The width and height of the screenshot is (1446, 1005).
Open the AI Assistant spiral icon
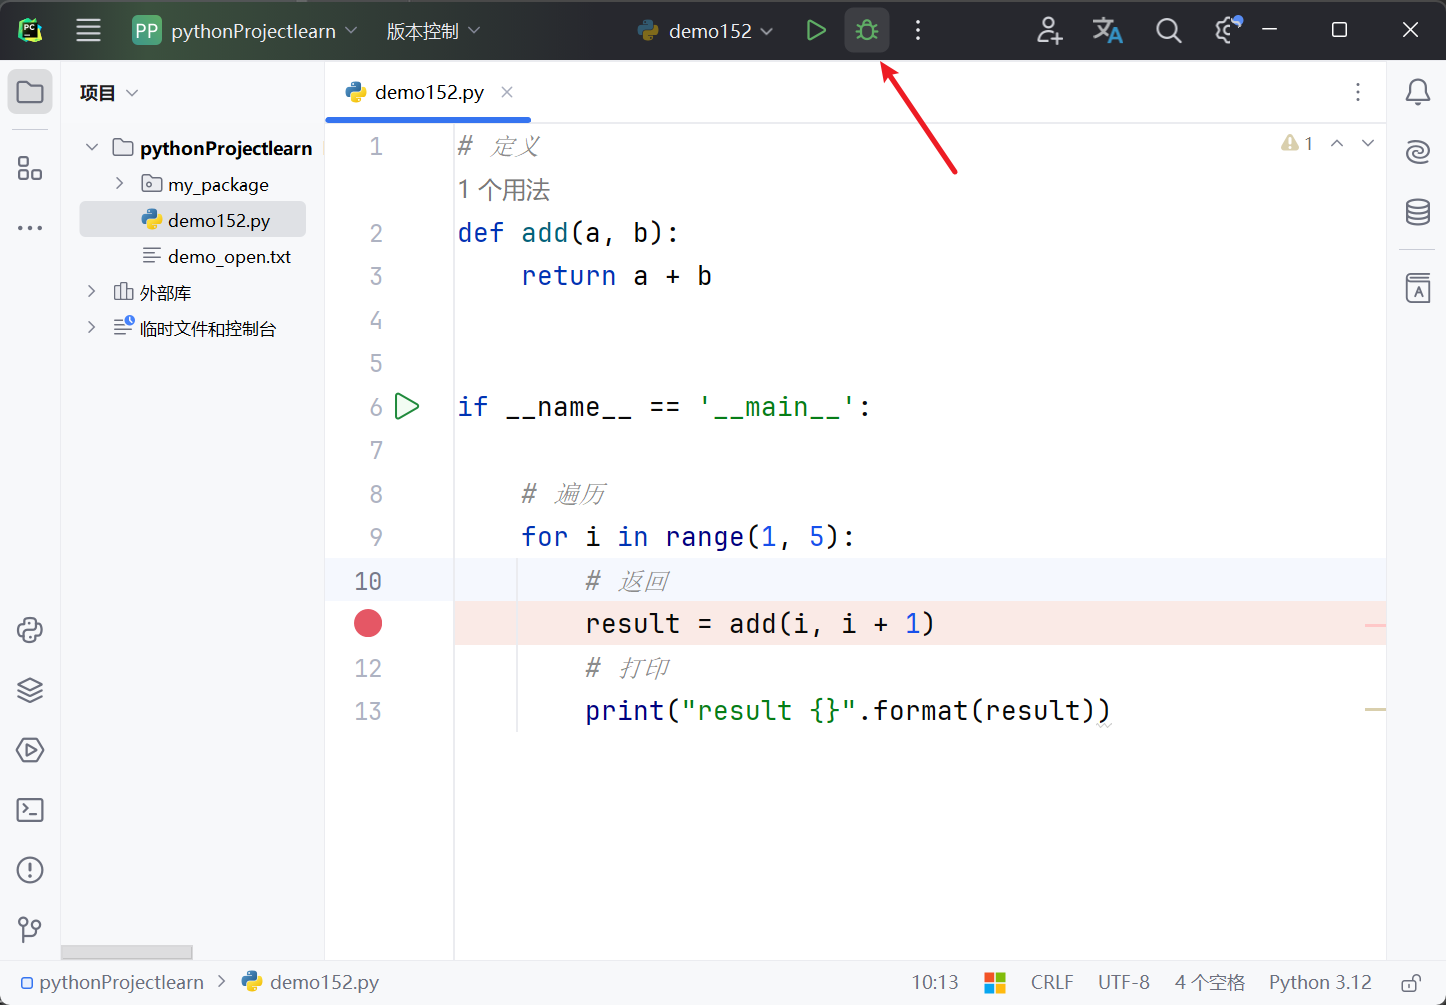click(x=1417, y=152)
